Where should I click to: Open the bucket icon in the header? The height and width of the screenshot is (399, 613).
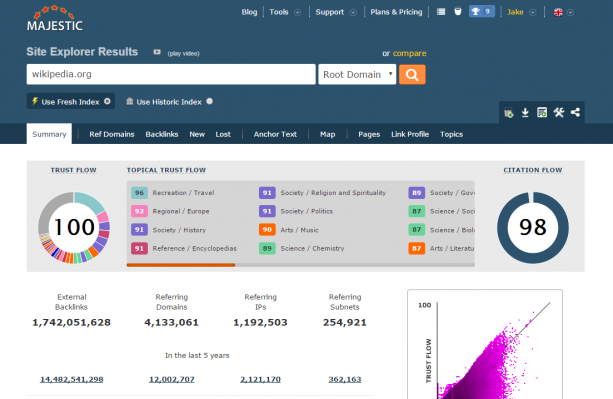458,11
